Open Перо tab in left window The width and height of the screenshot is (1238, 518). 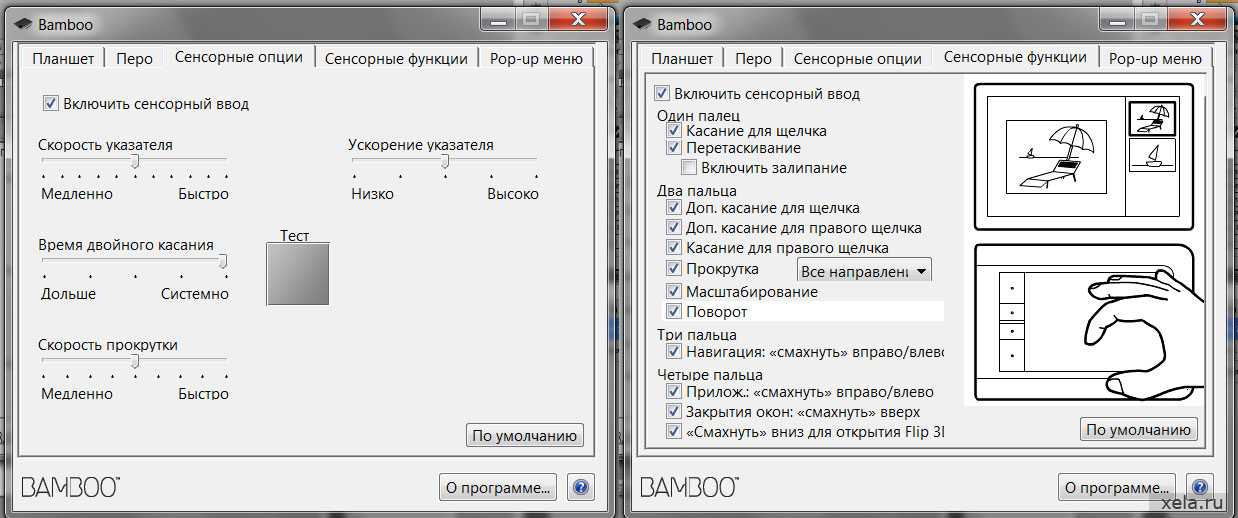134,59
